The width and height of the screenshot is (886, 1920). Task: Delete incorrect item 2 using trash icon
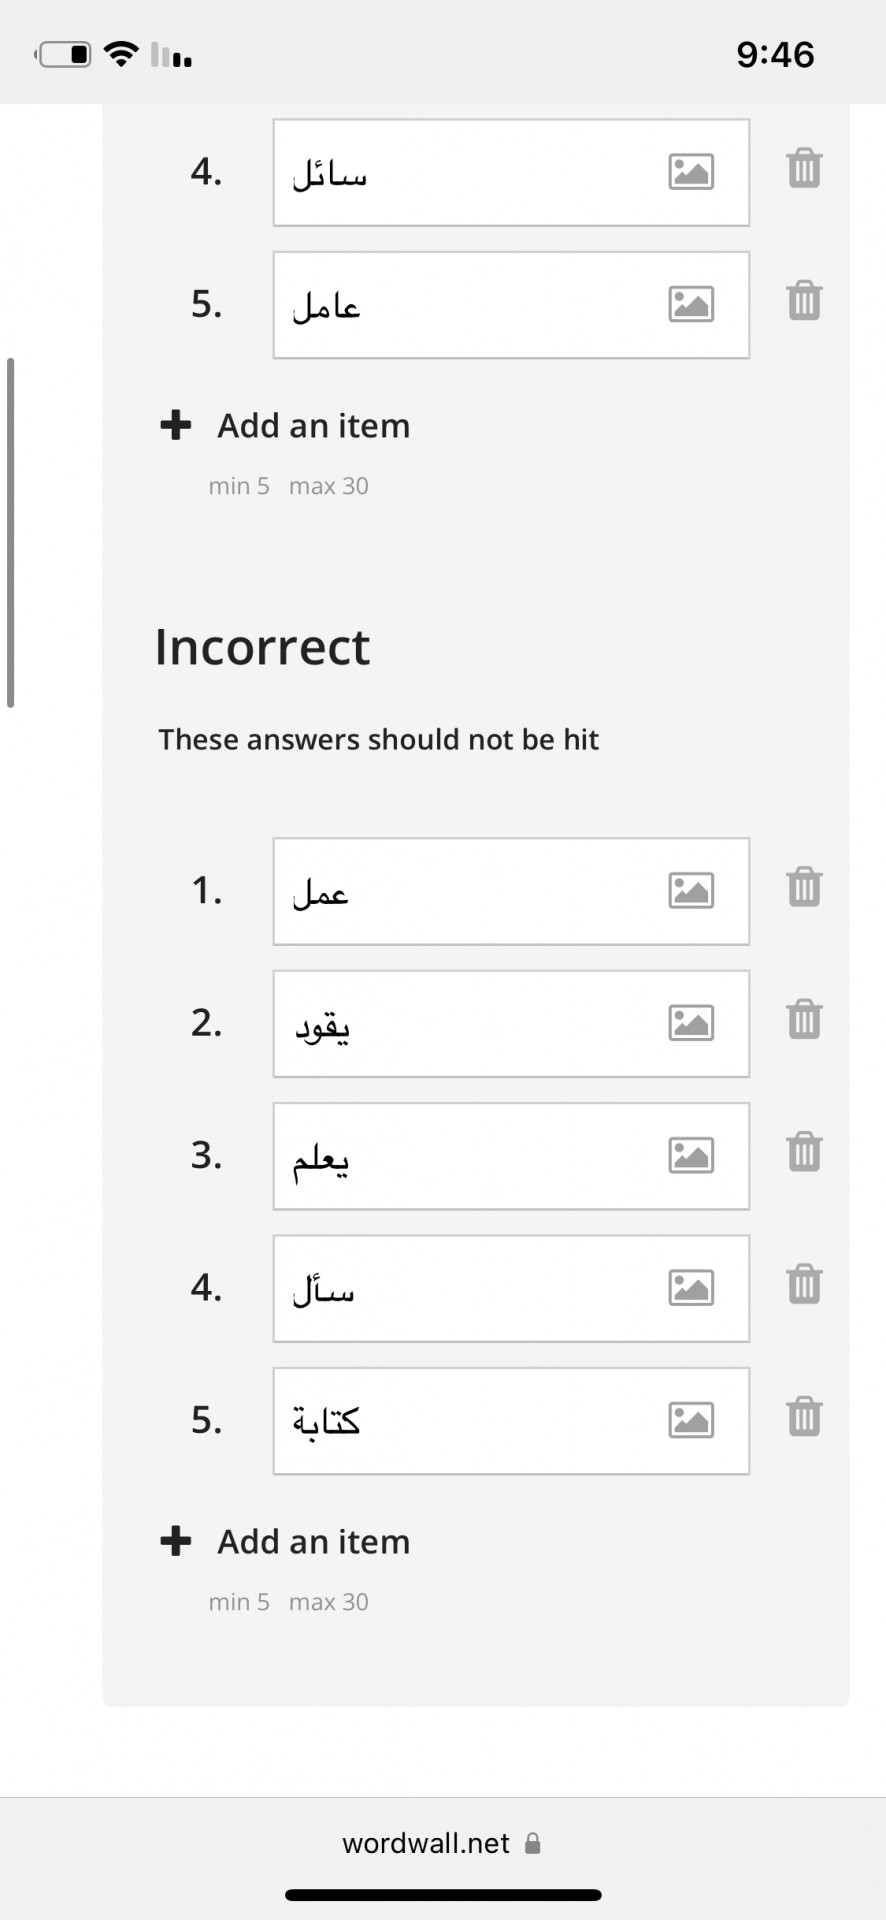(x=804, y=1020)
